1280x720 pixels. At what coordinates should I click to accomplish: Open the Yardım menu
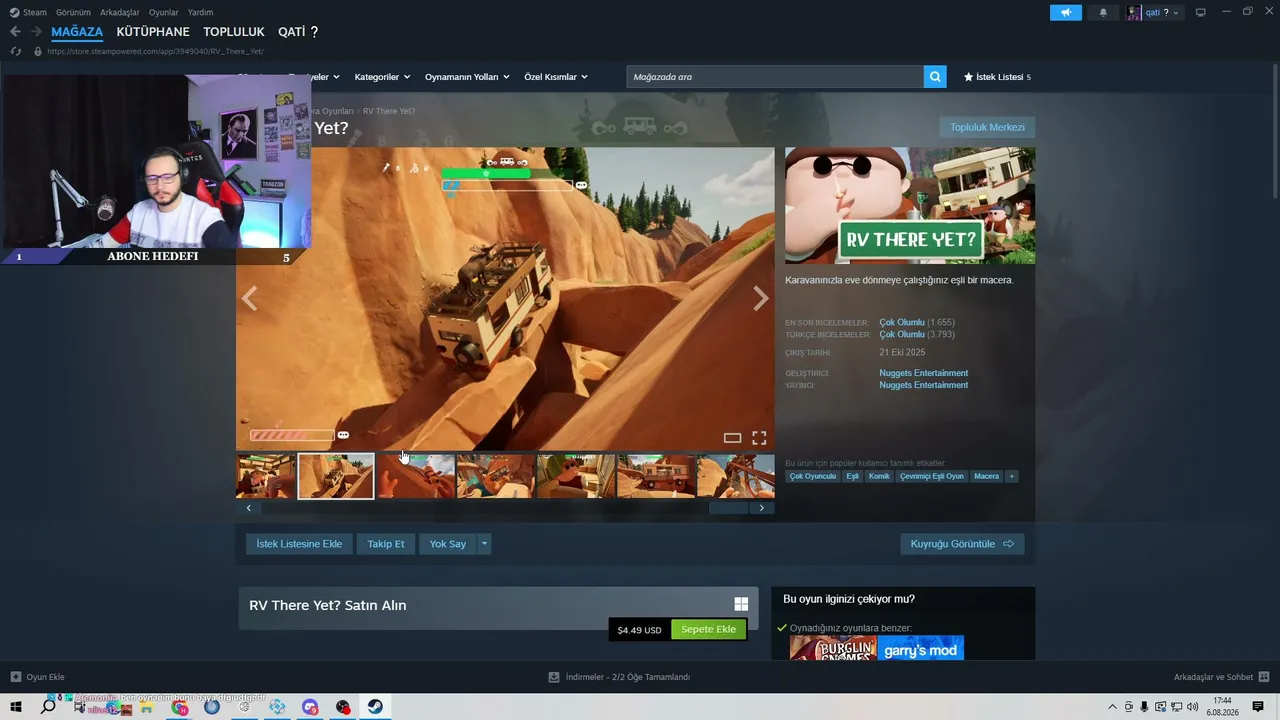[200, 12]
